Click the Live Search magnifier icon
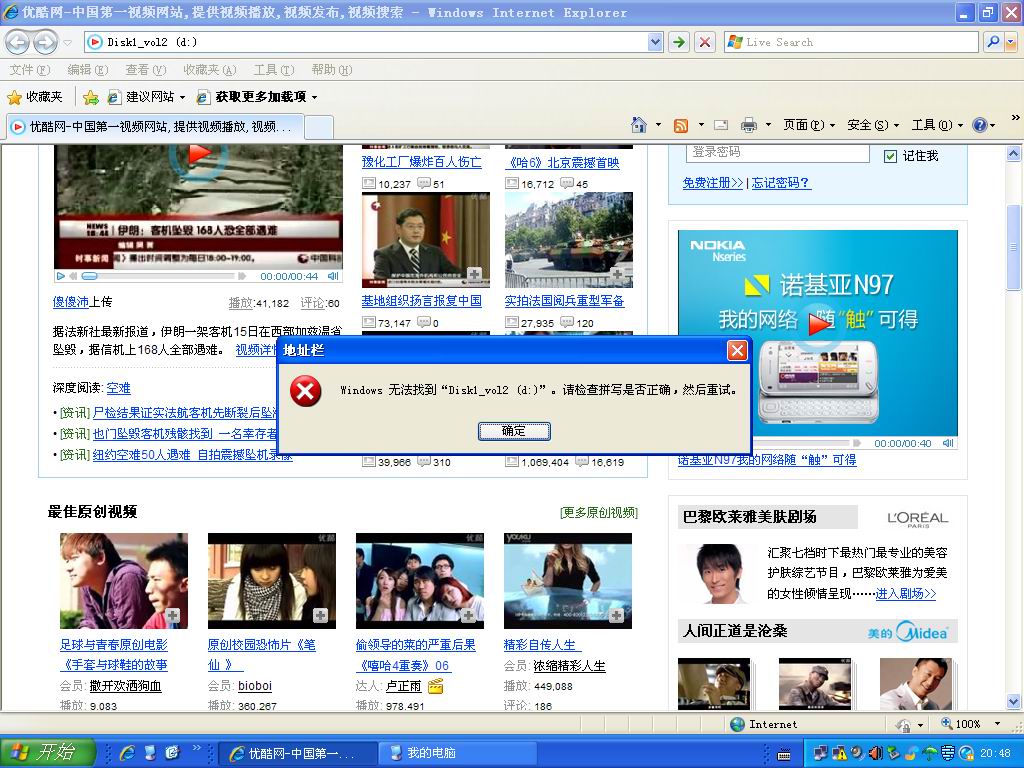1024x768 pixels. (993, 42)
